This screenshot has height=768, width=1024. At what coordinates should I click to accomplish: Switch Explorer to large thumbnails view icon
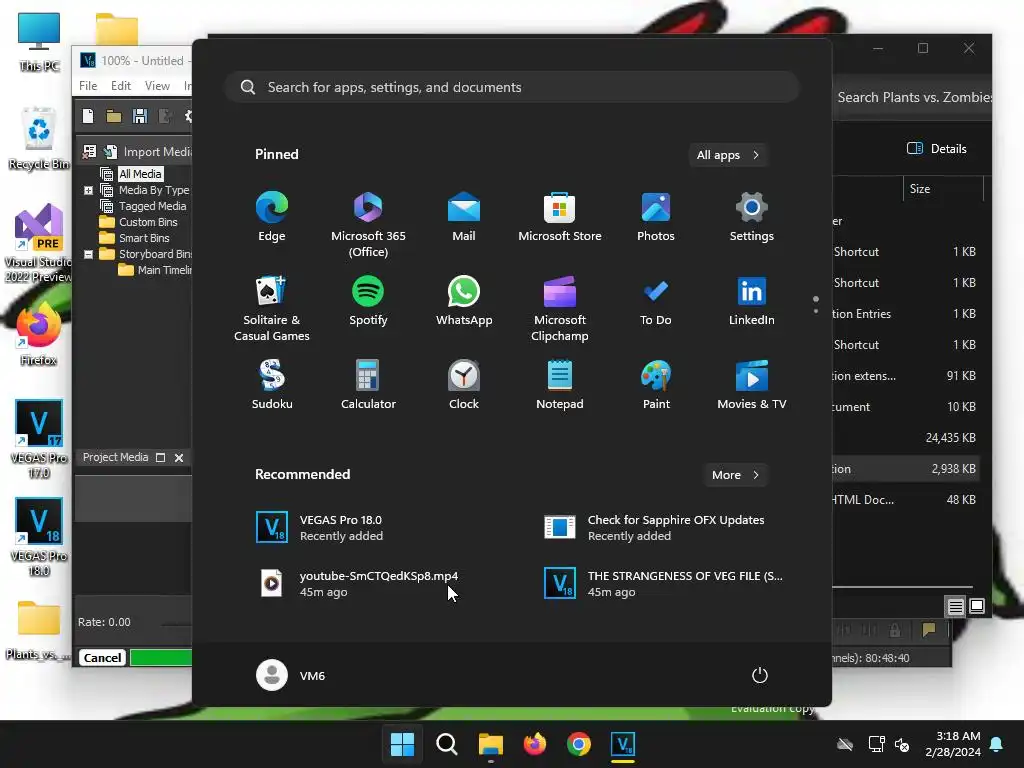click(977, 606)
